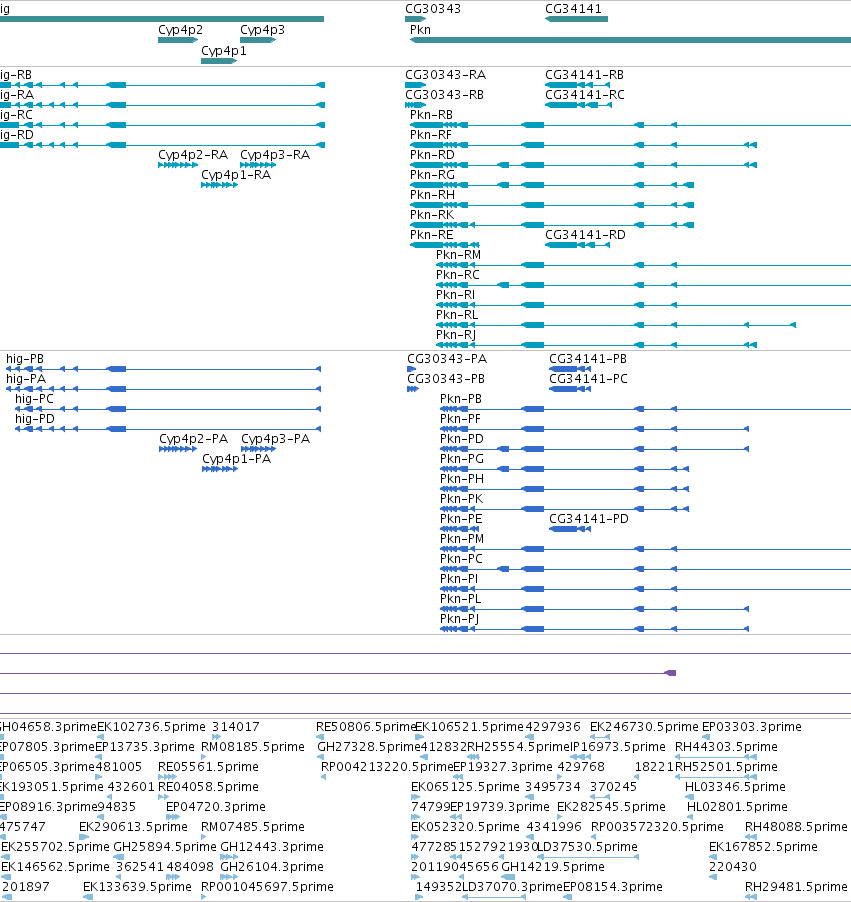Select the CG34141-PC protein label
Viewport: 851px width, 902px height.
tap(588, 379)
